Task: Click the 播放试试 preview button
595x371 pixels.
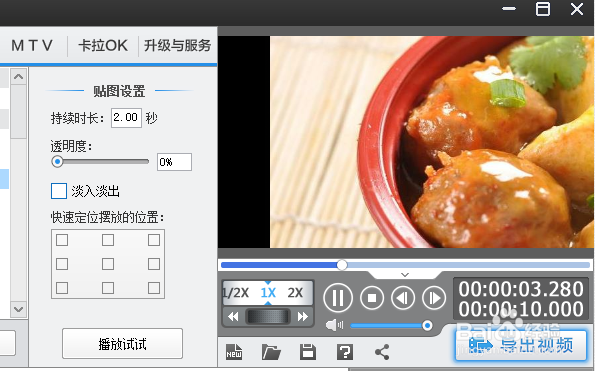Action: click(122, 344)
